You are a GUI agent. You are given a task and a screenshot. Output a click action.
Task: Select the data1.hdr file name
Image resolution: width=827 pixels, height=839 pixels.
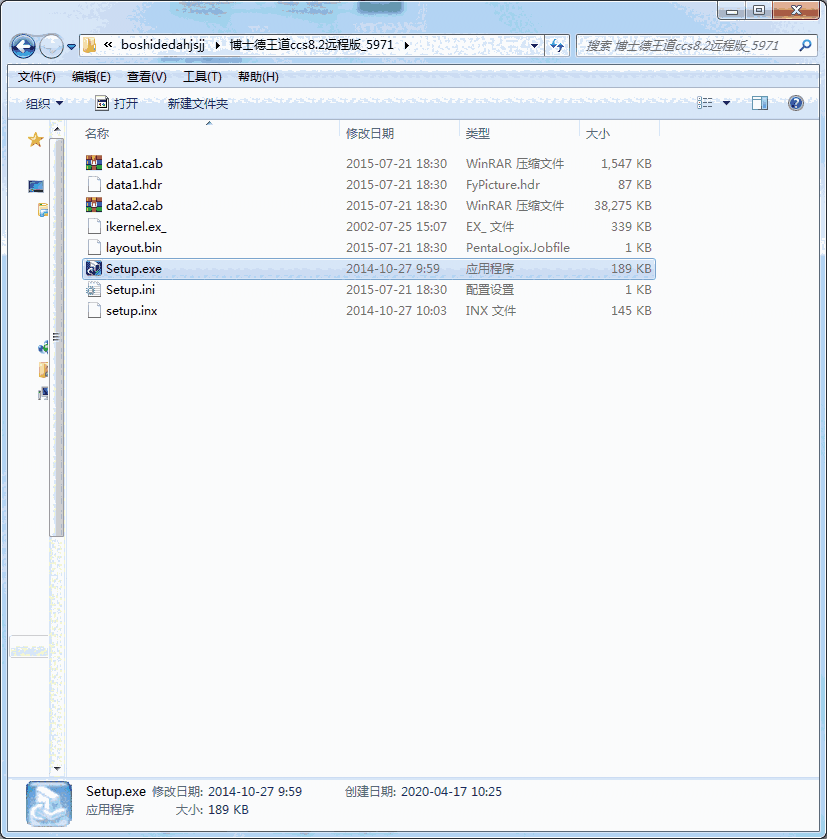click(x=134, y=185)
